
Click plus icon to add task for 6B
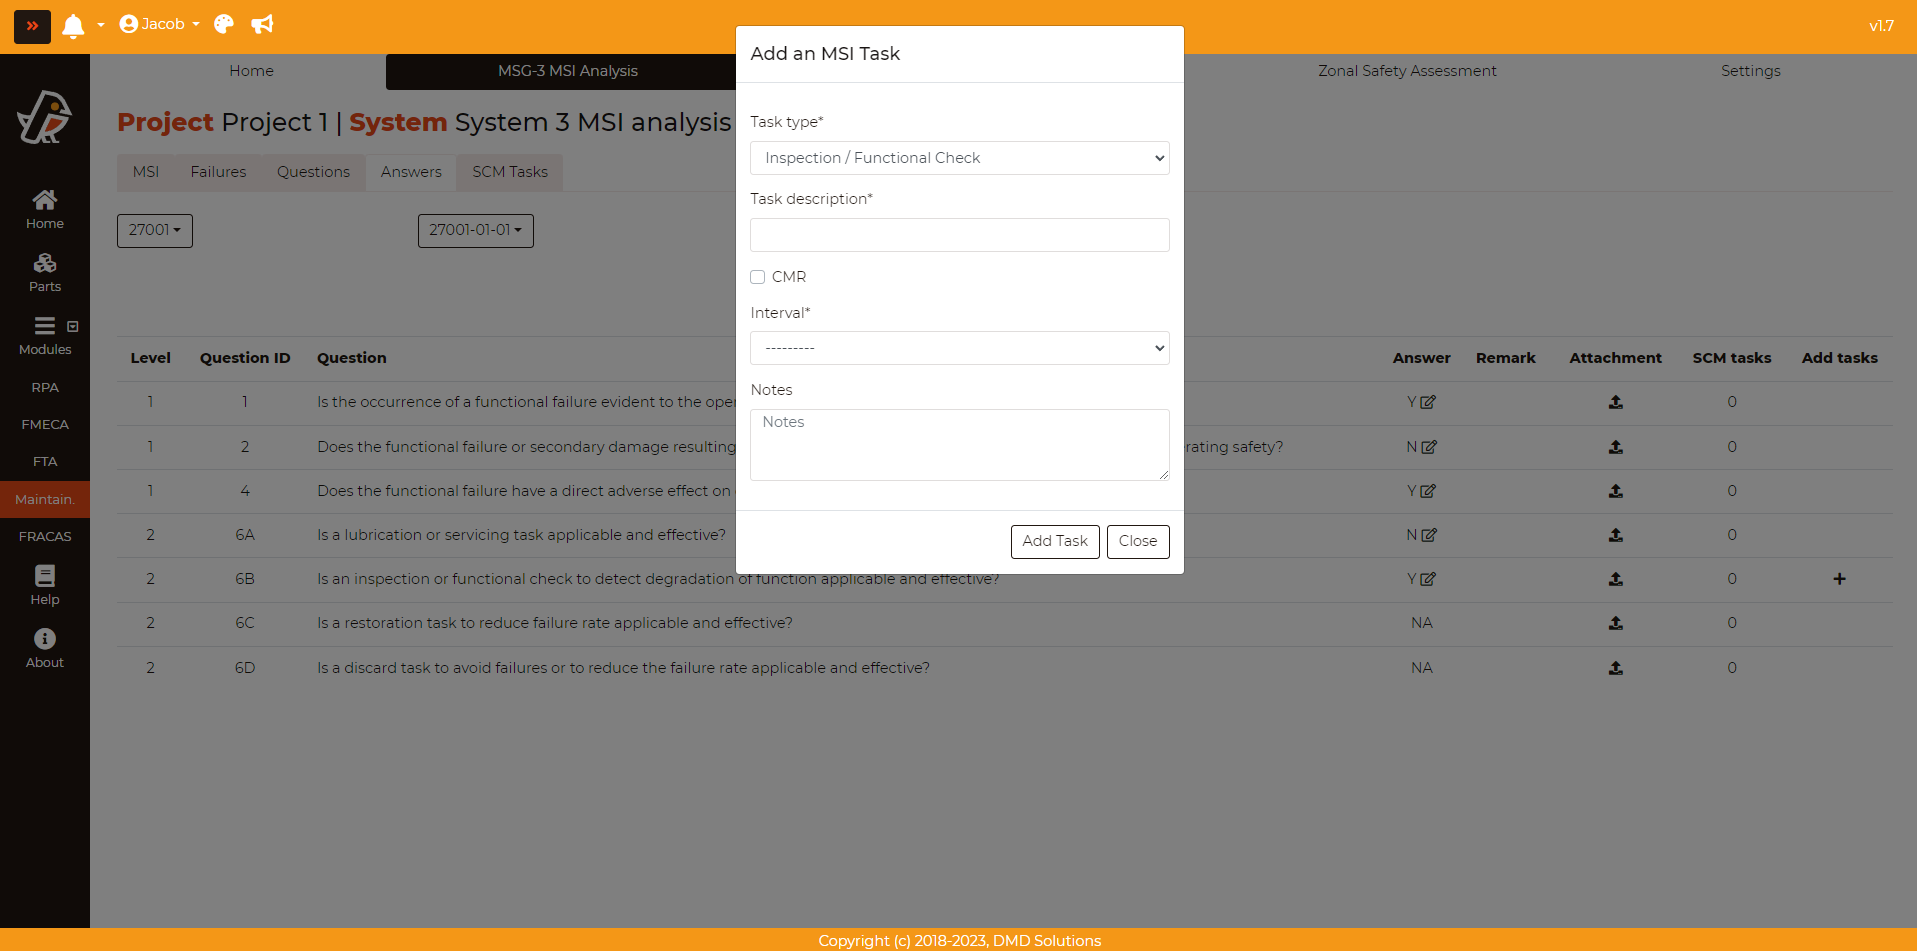click(1839, 579)
